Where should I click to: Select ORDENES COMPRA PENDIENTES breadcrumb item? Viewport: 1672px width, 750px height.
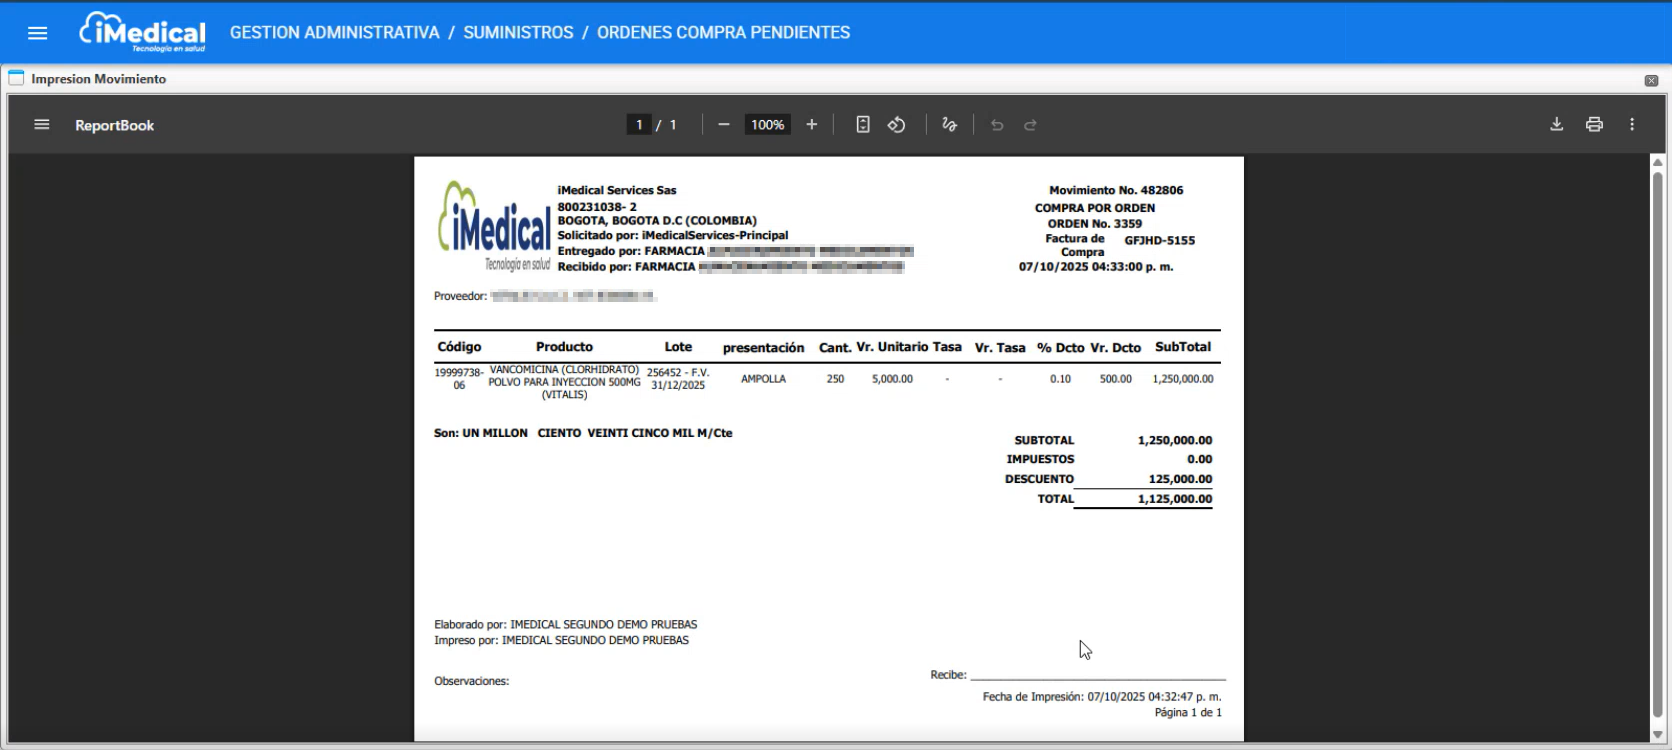(723, 33)
